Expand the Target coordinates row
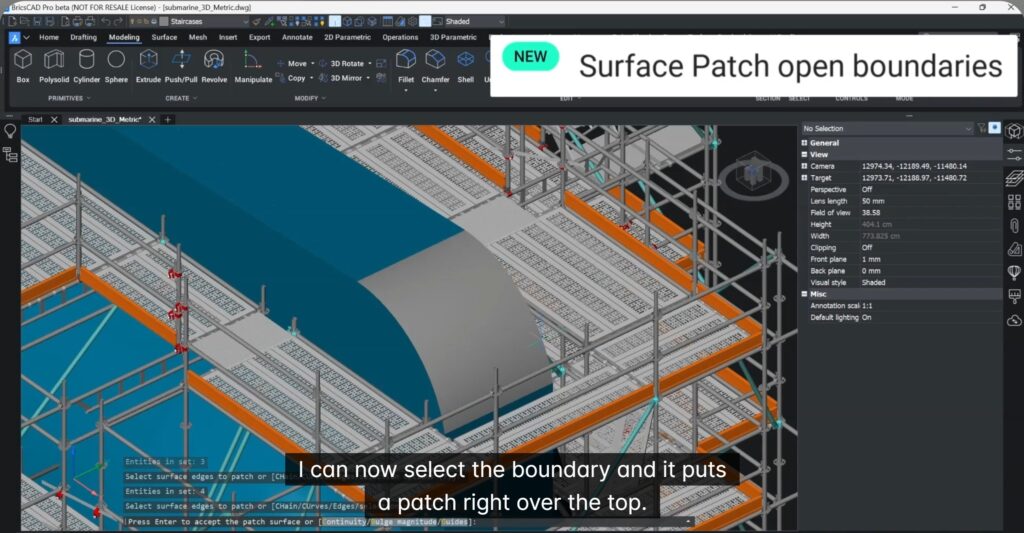The height and width of the screenshot is (533, 1024). [x=805, y=178]
